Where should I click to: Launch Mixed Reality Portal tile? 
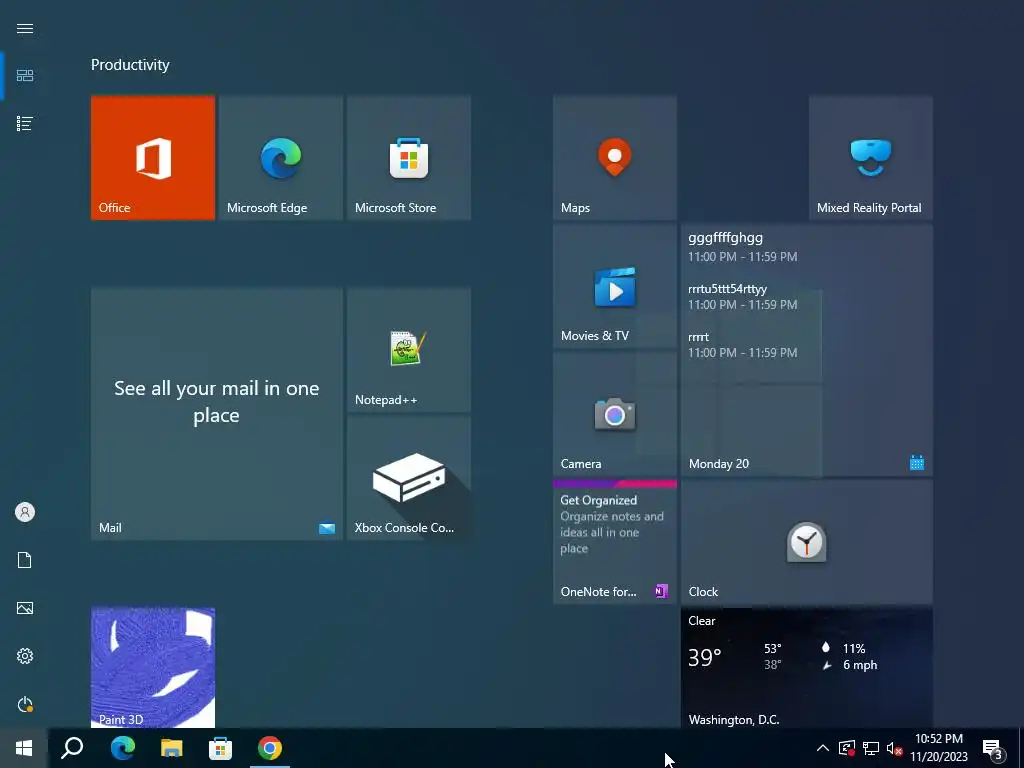871,157
